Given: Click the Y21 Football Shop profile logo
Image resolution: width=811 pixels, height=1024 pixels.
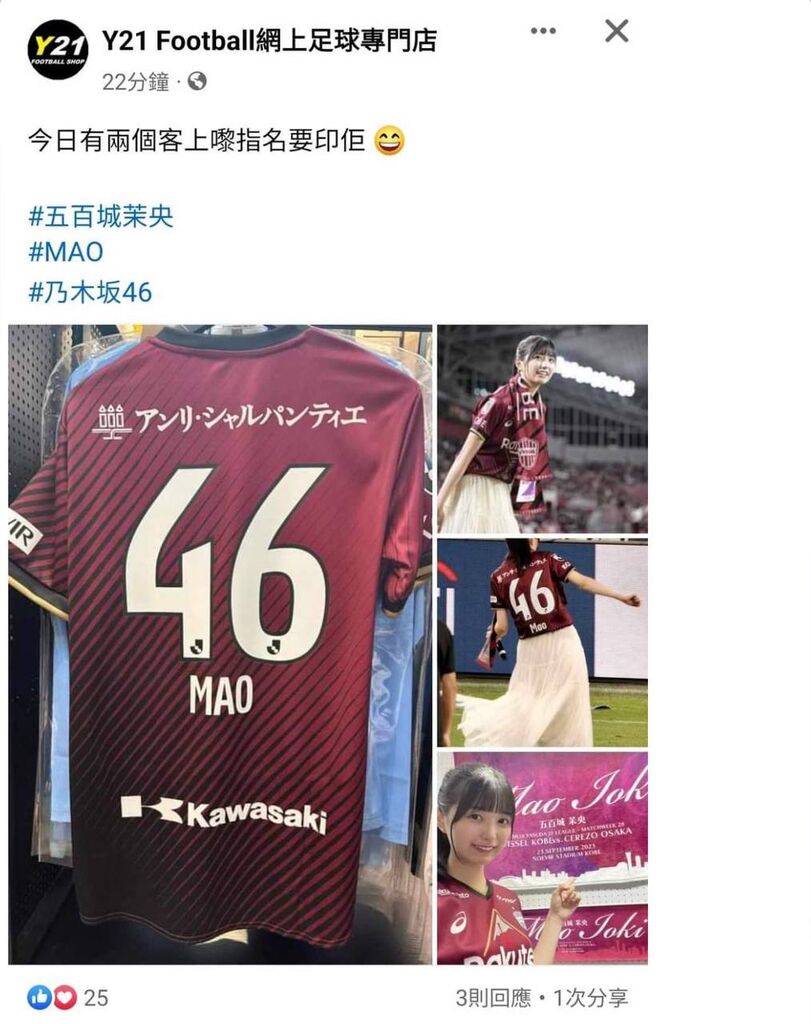Looking at the screenshot, I should point(58,50).
